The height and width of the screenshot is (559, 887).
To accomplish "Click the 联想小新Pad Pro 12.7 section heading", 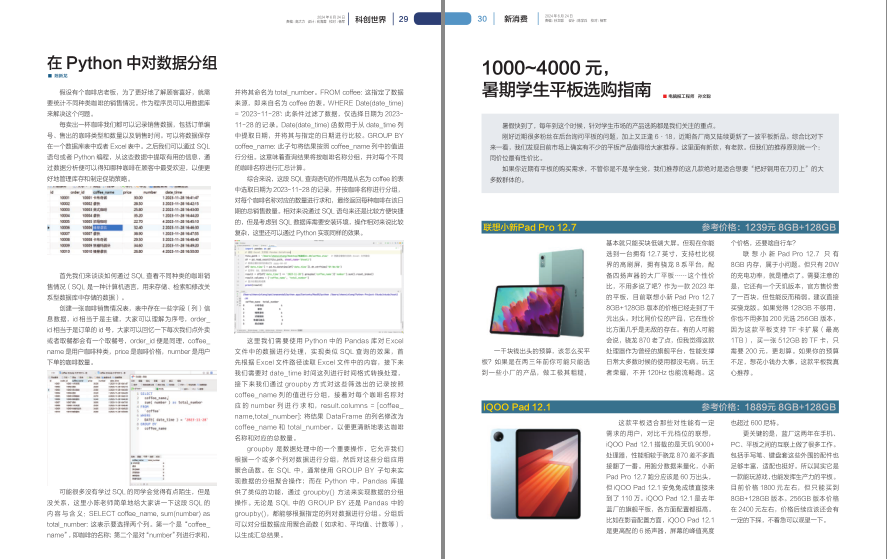I will [529, 227].
